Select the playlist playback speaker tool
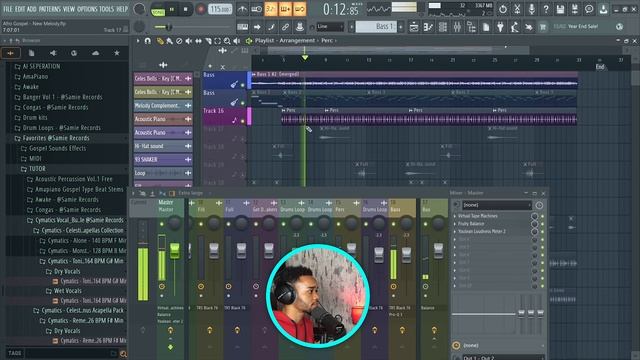The height and width of the screenshot is (360, 640). (x=237, y=41)
